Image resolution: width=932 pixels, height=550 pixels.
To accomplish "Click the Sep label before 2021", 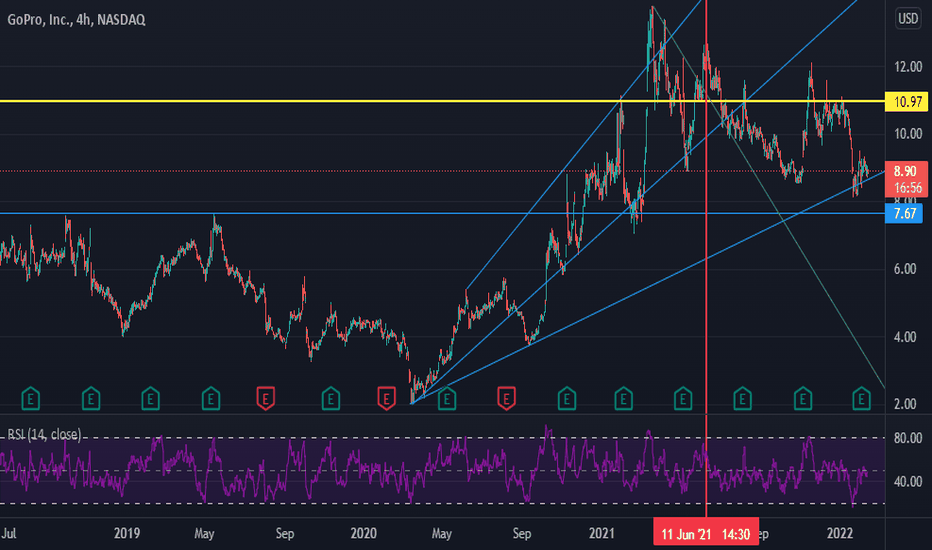I will click(x=522, y=533).
